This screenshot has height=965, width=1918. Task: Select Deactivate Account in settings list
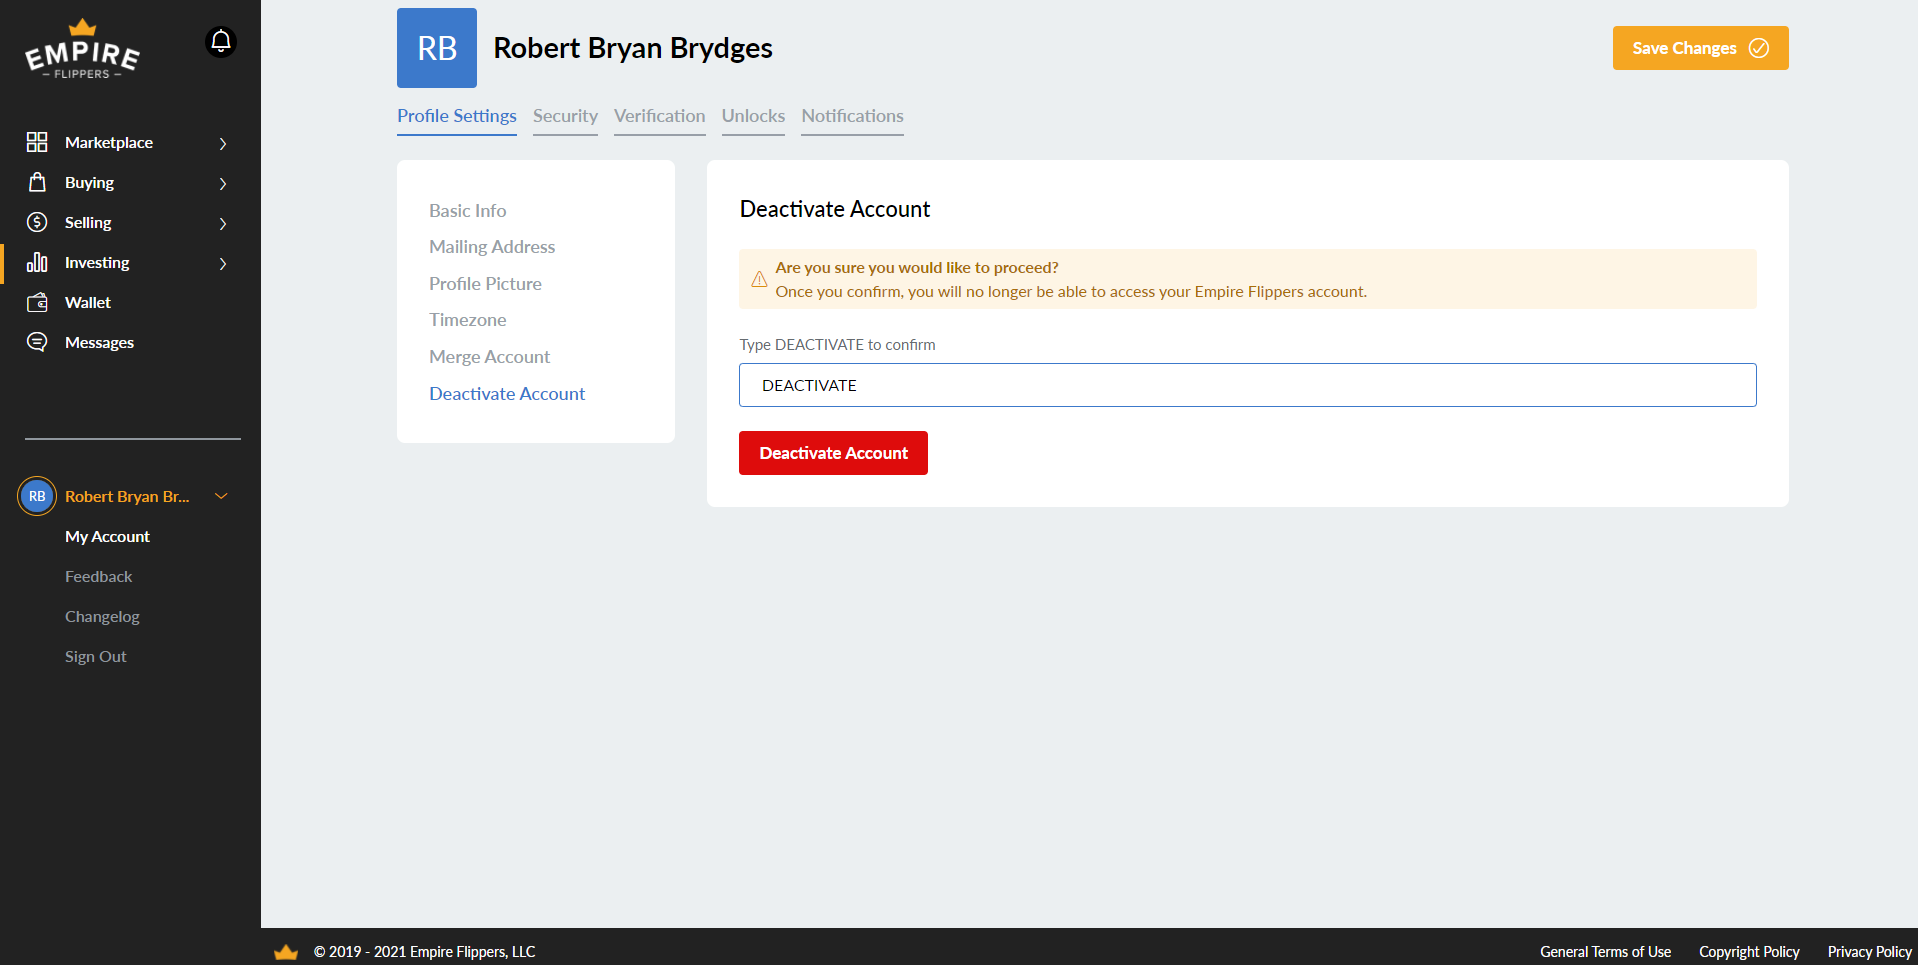tap(507, 394)
